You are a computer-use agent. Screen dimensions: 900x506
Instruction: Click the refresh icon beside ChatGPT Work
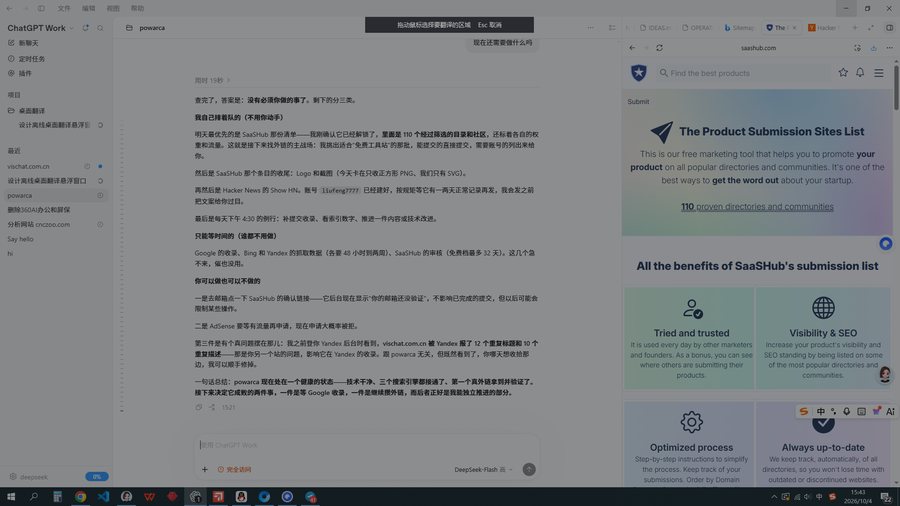86,28
